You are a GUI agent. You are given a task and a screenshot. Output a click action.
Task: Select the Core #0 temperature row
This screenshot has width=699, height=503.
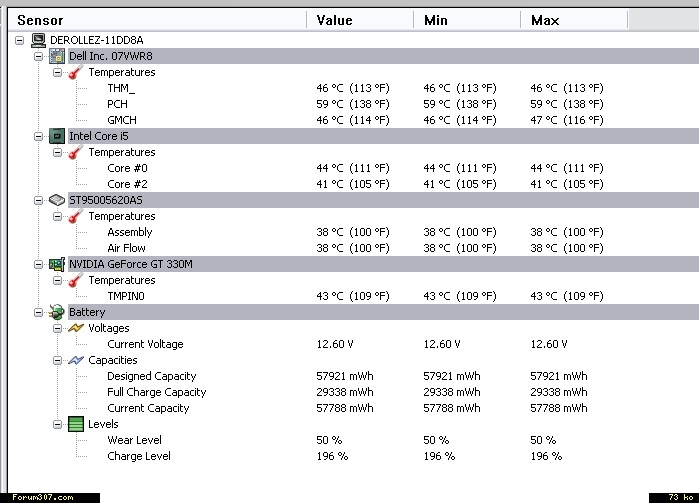[x=126, y=168]
